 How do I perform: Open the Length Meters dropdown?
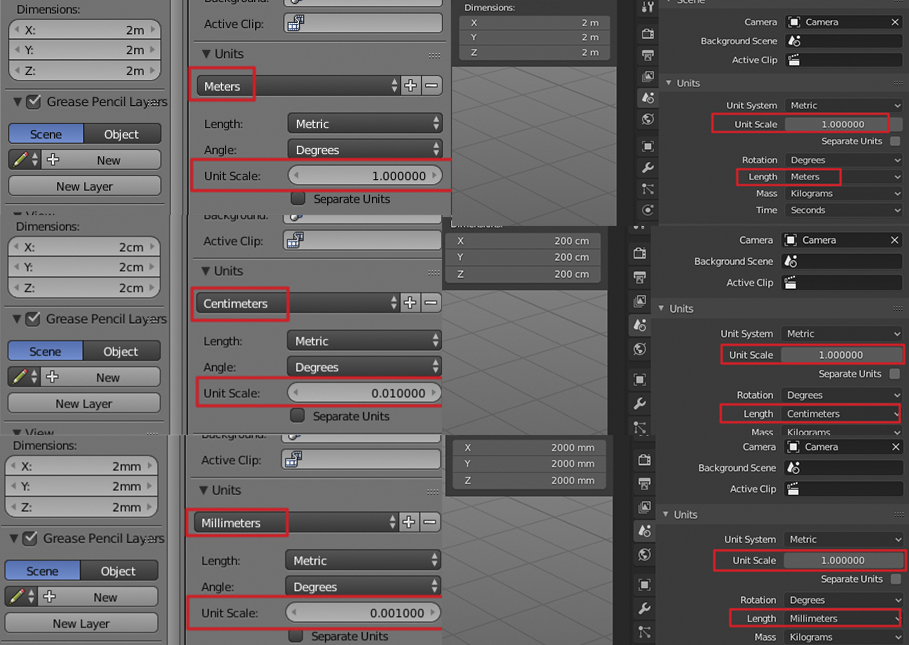[843, 177]
